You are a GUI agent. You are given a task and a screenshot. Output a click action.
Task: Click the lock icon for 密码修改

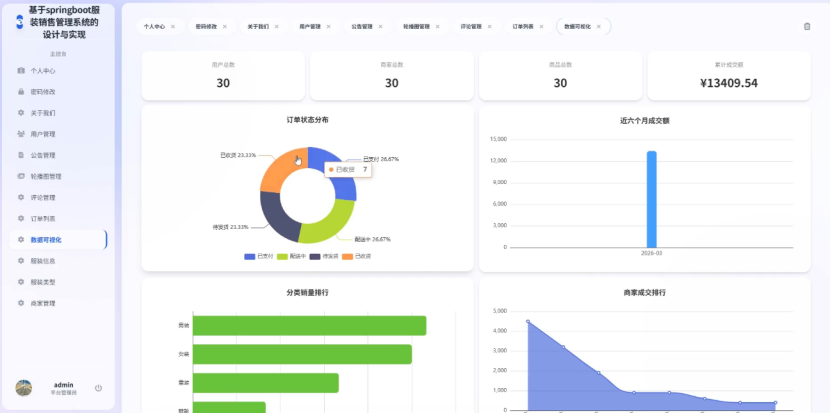(x=21, y=92)
